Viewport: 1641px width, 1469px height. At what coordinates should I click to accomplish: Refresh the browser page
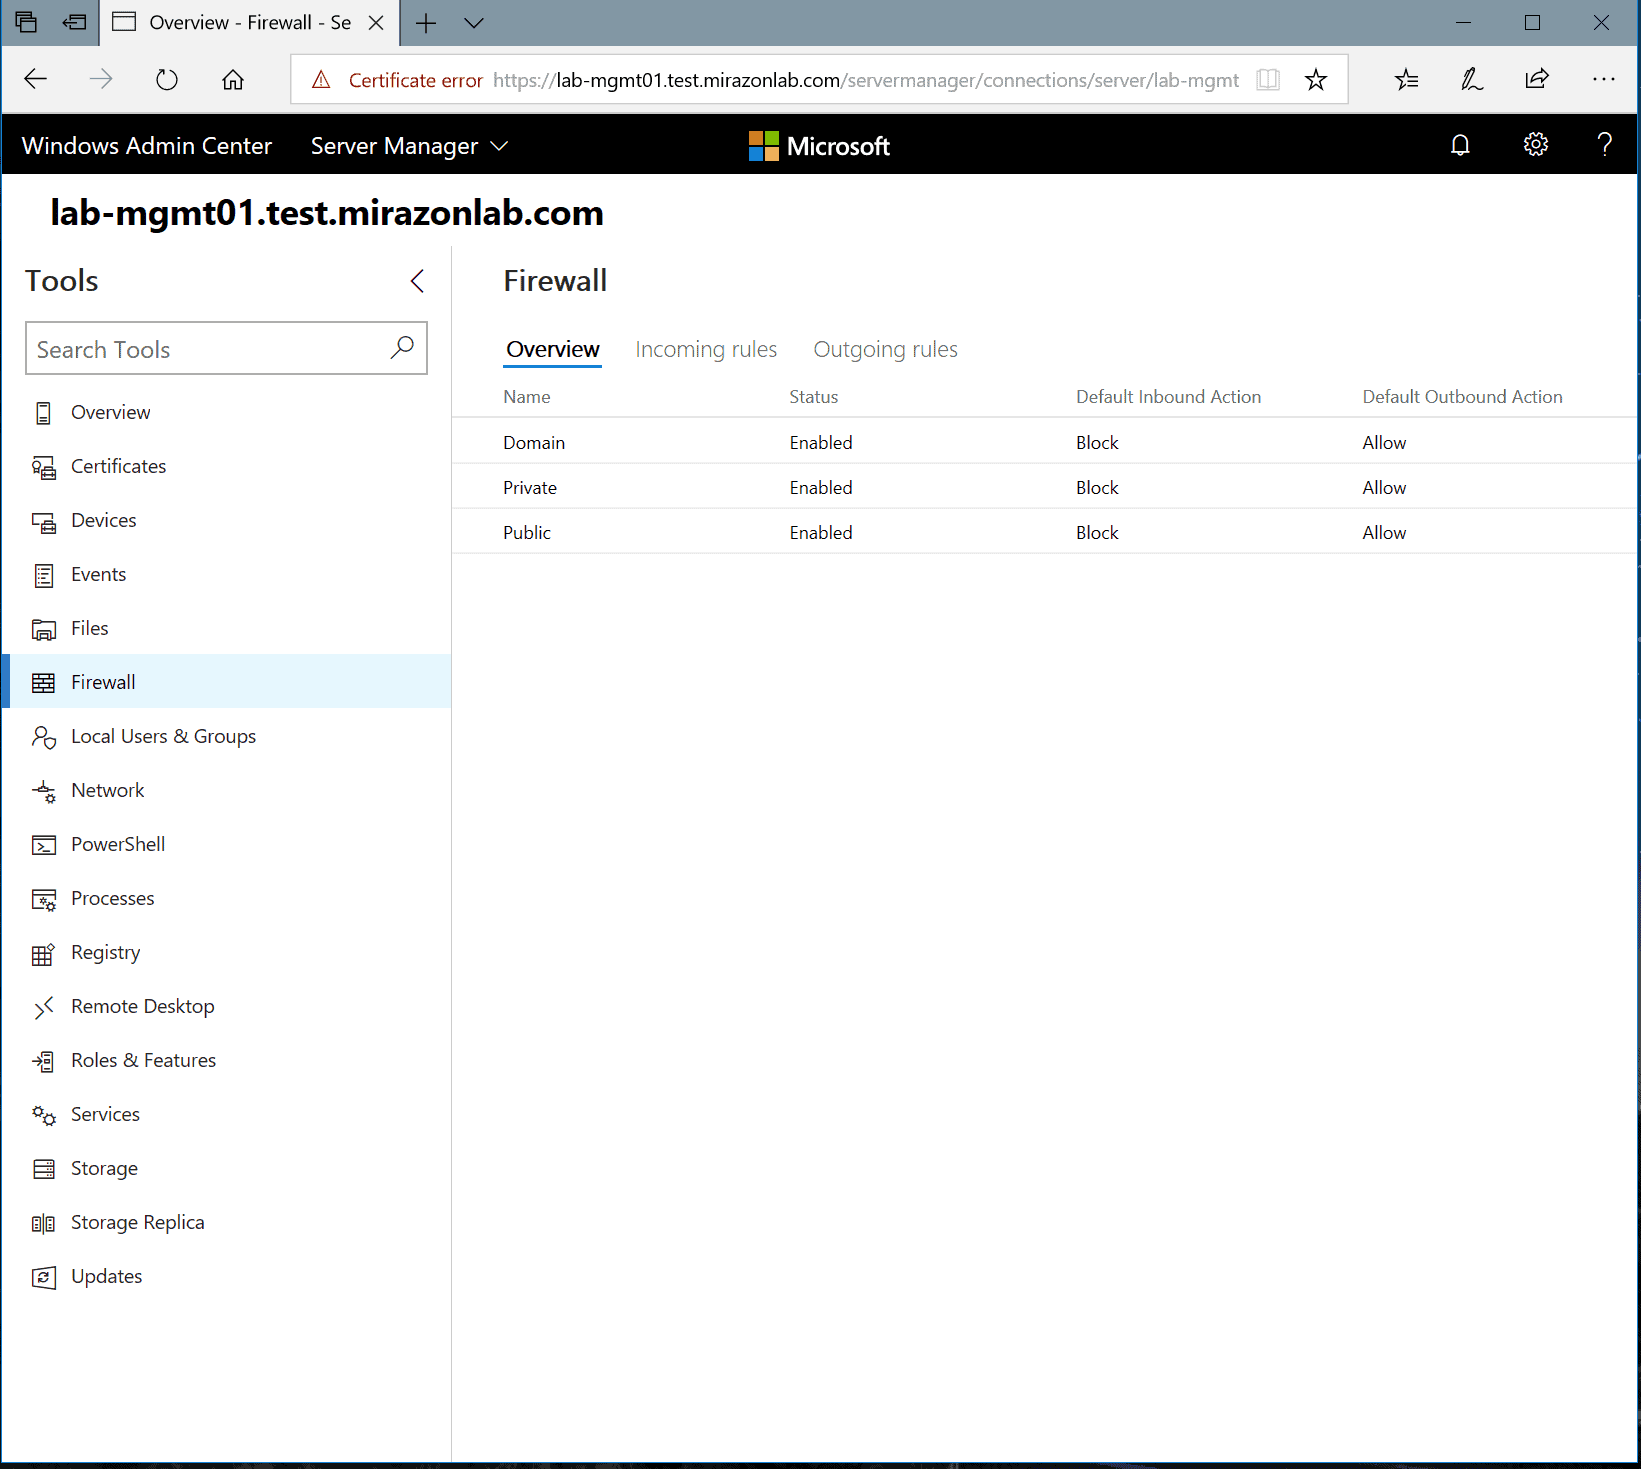pyautogui.click(x=167, y=80)
